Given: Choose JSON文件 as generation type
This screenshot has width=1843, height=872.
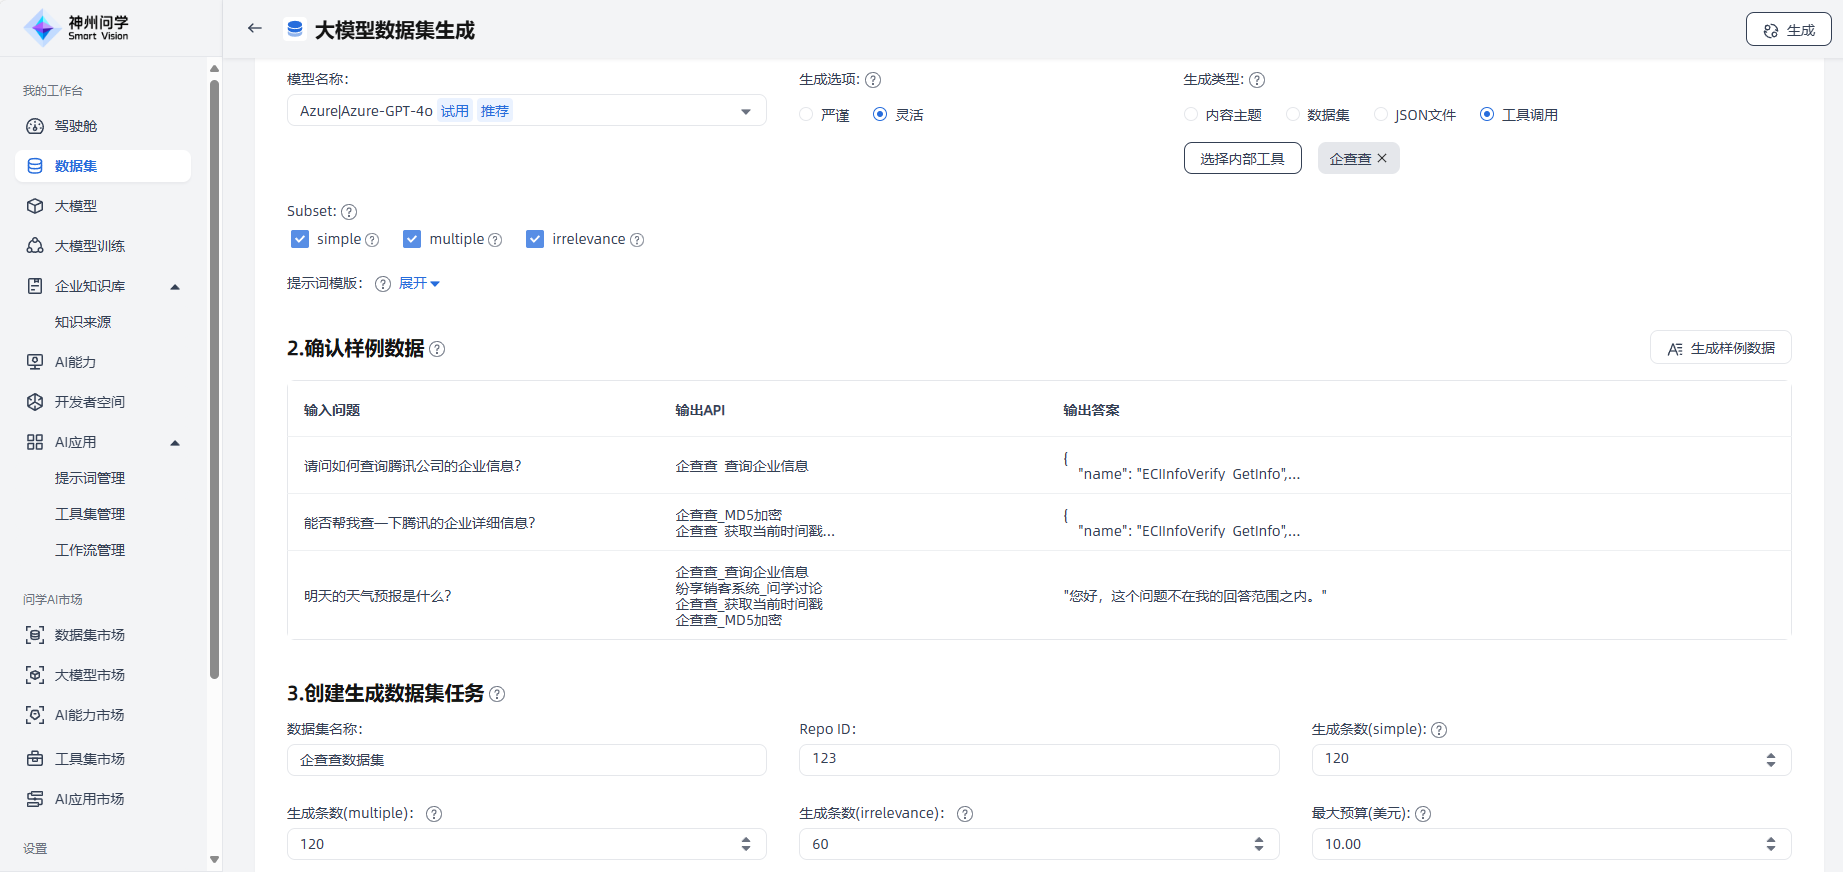Looking at the screenshot, I should coord(1381,115).
